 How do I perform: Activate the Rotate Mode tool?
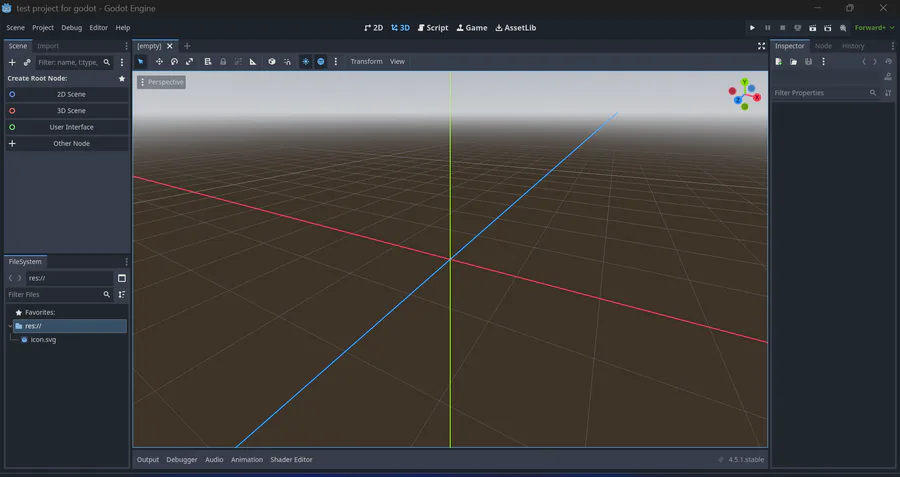[x=174, y=61]
